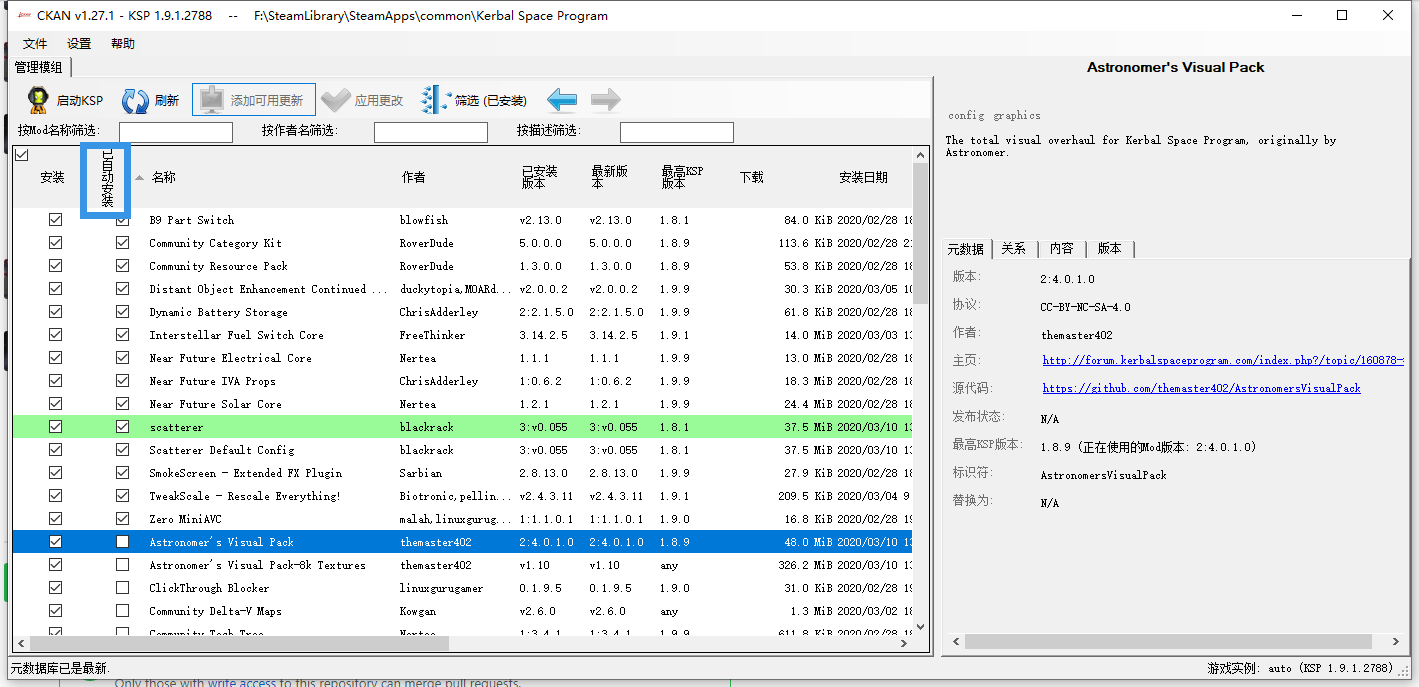Screen dimensions: 1419x687
Task: Uncheck install checkbox for scatterer
Action: [55, 427]
